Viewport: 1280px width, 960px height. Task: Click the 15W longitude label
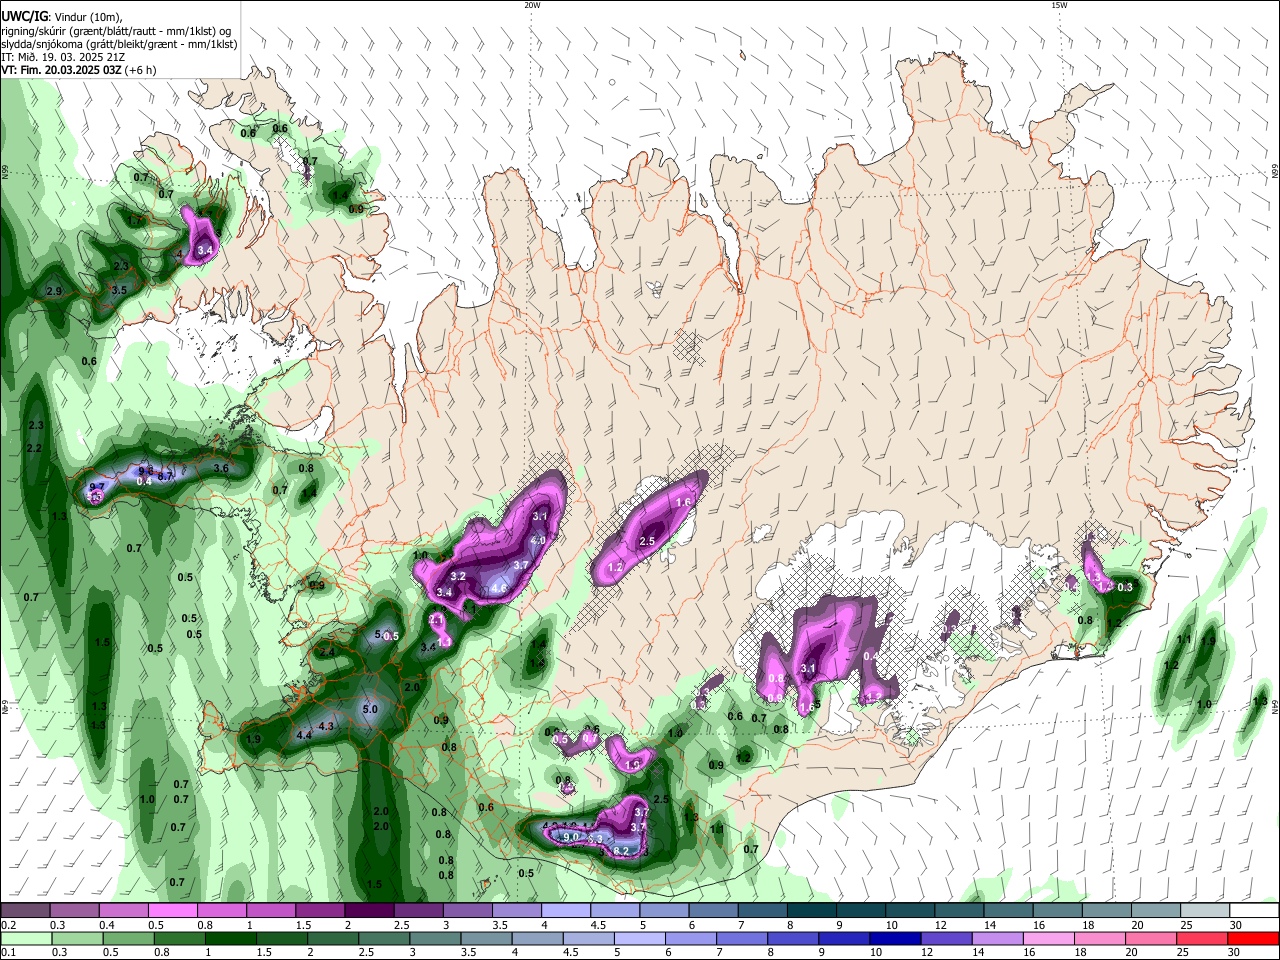click(x=1059, y=5)
